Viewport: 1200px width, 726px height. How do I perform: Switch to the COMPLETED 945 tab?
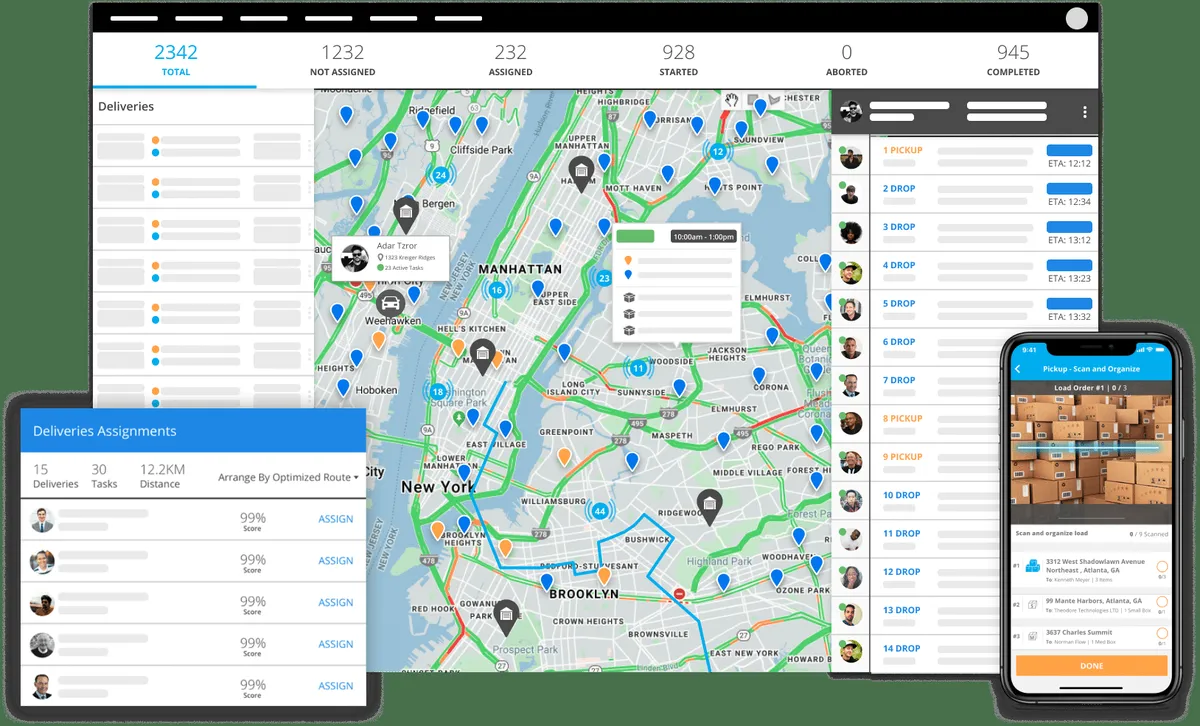pos(1013,60)
